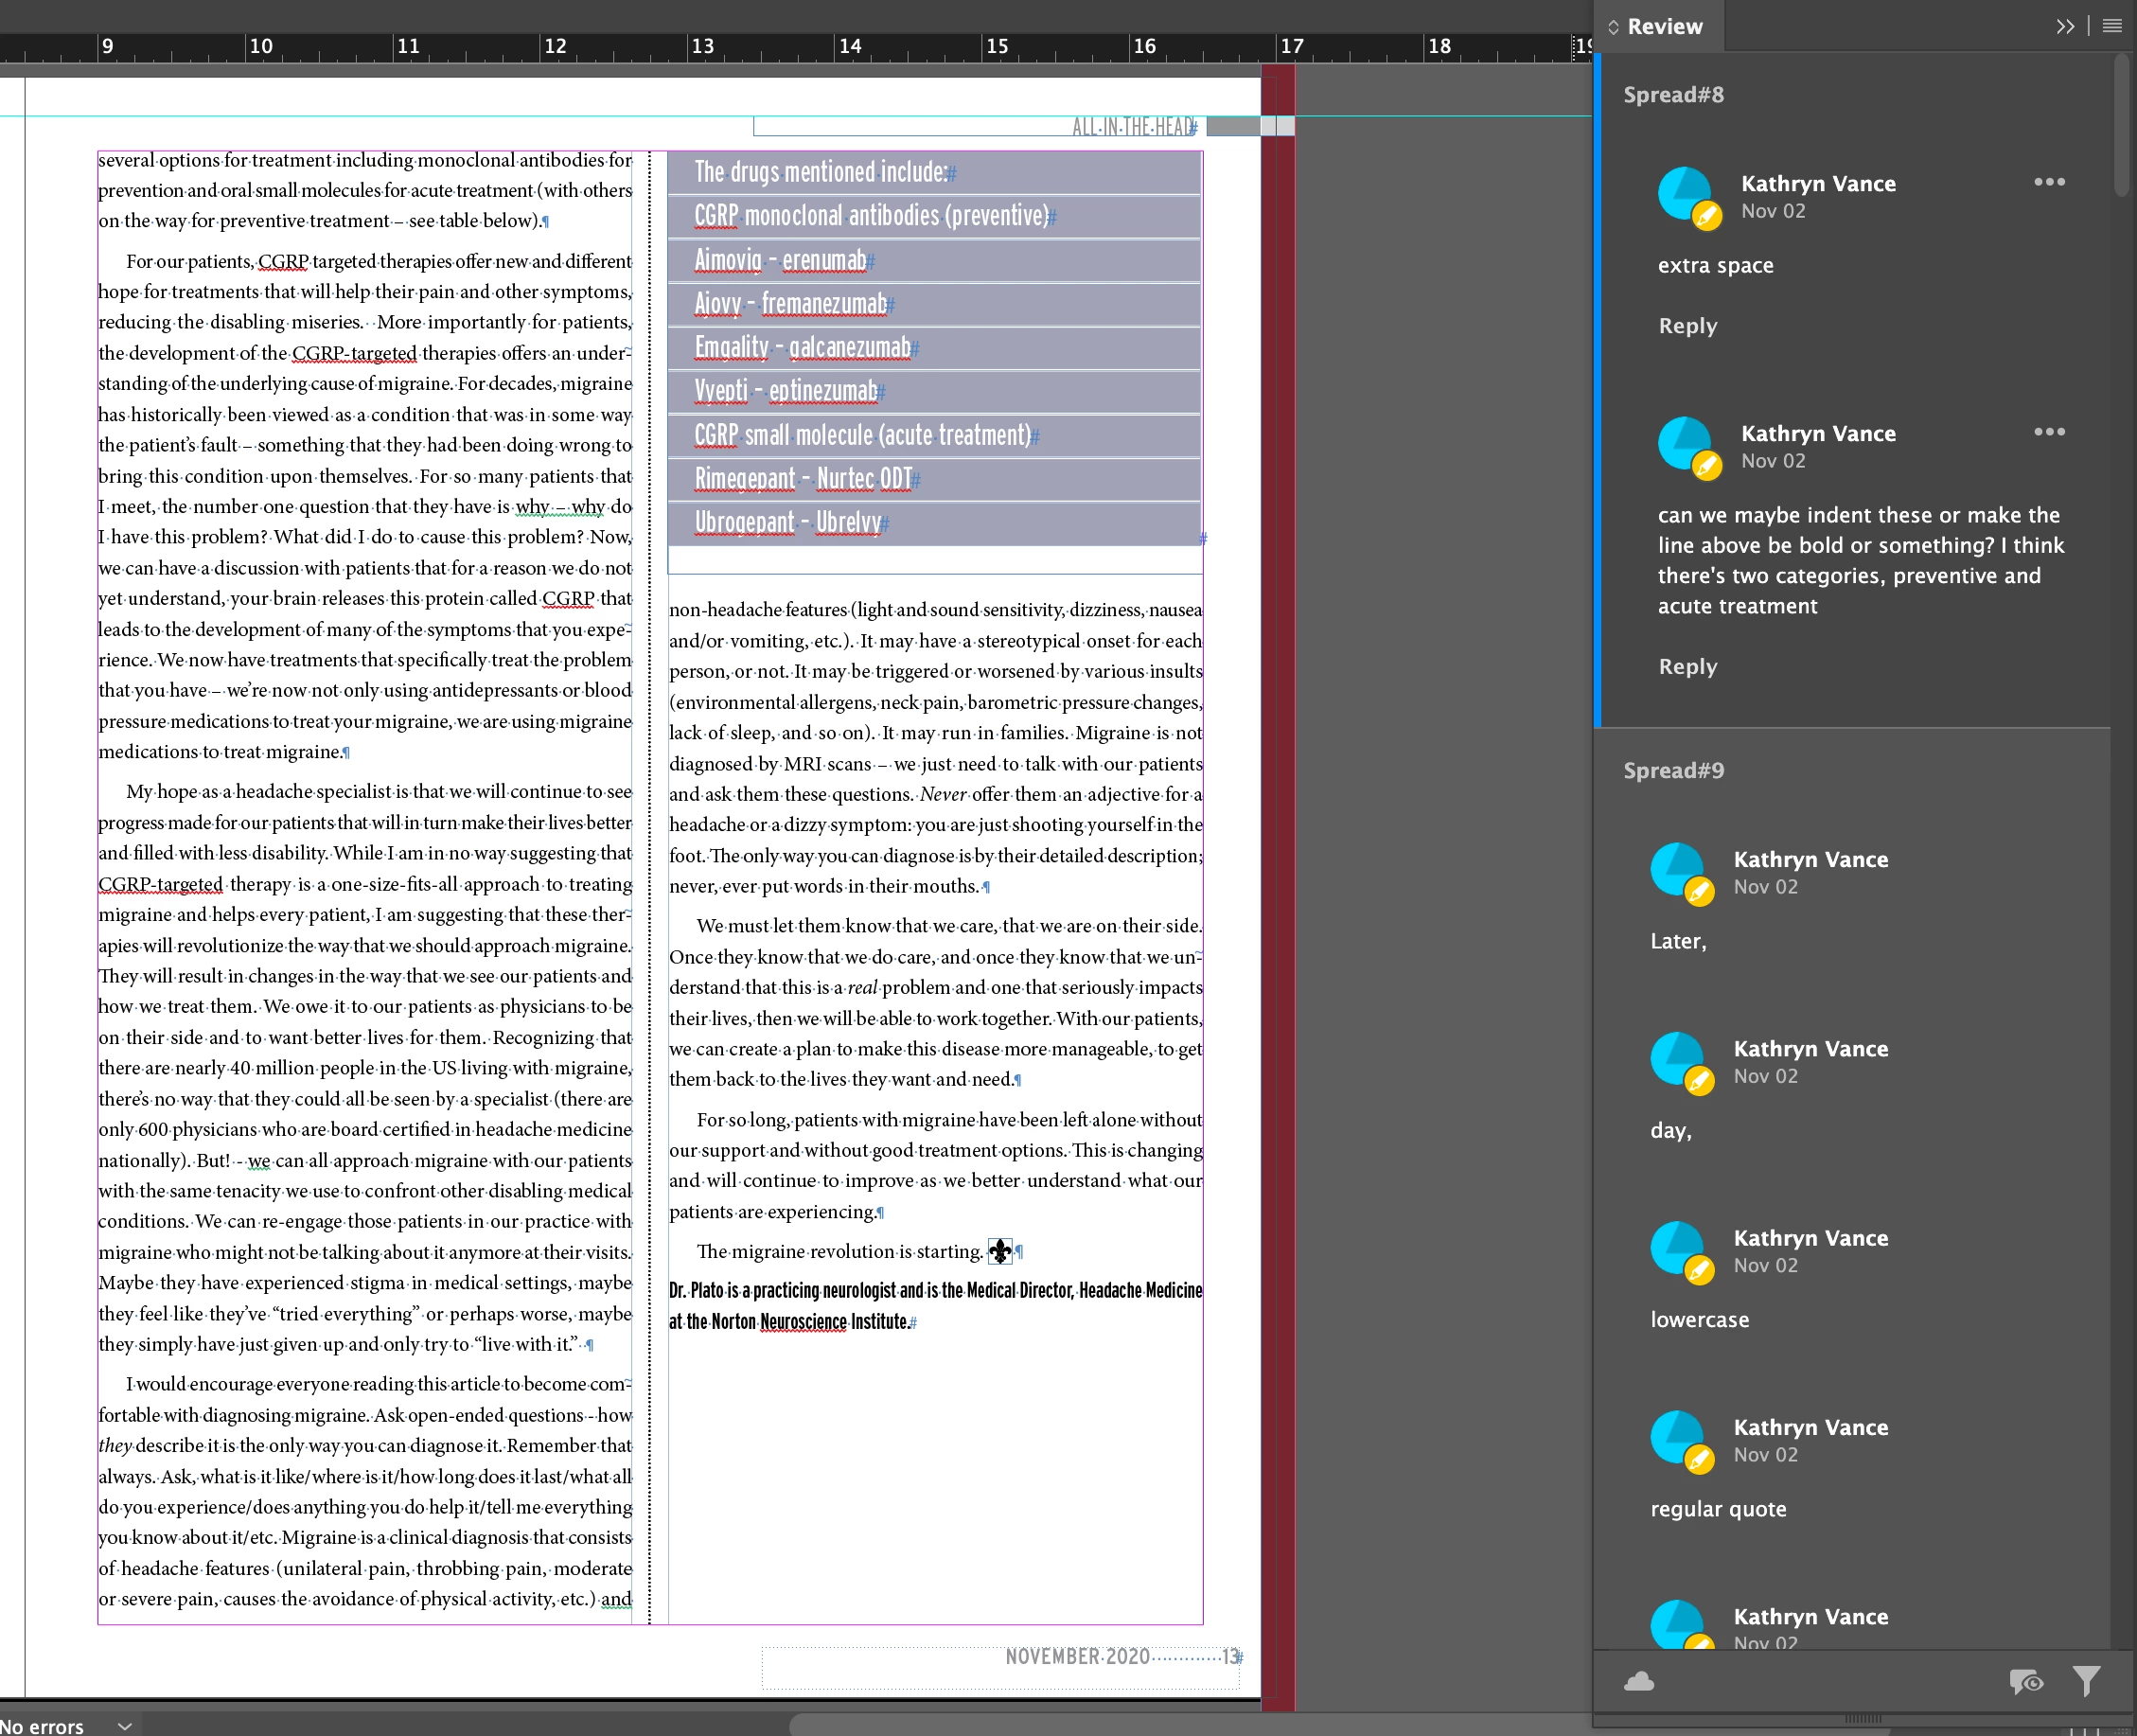
Task: Click the filter comments funnel icon
Action: pos(2086,1681)
